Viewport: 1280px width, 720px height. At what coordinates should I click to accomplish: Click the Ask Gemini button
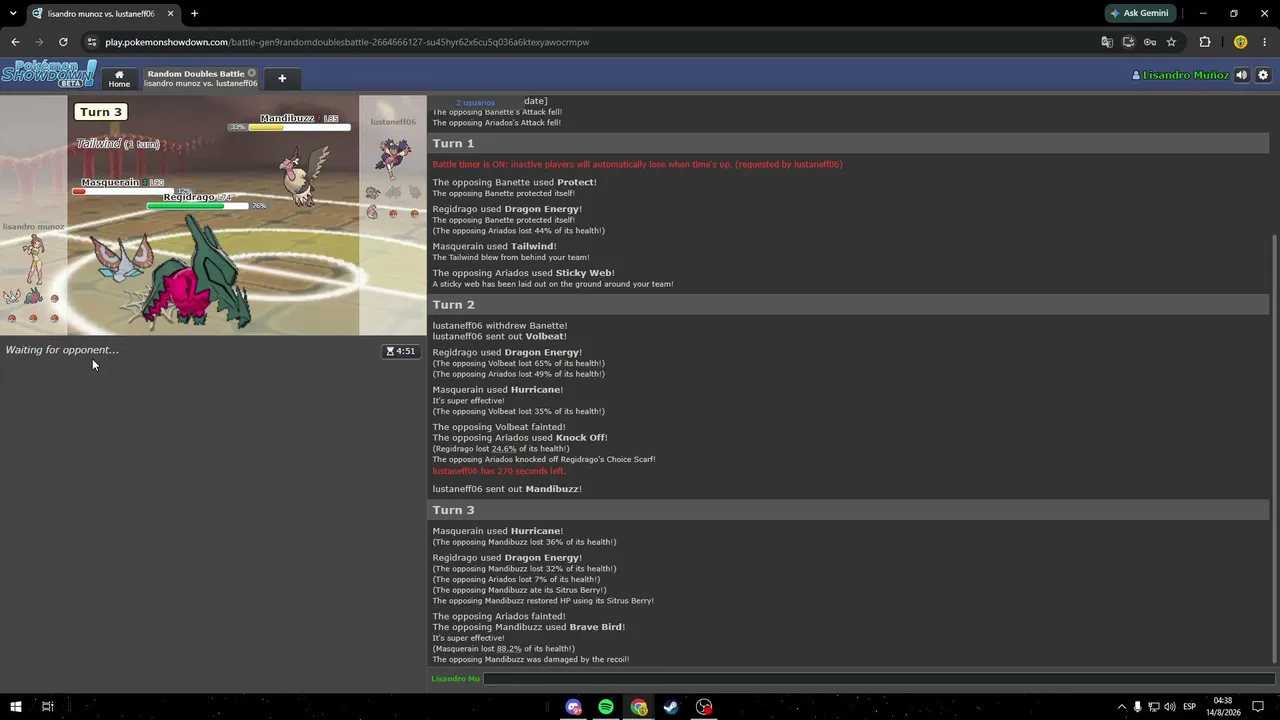click(x=1139, y=13)
